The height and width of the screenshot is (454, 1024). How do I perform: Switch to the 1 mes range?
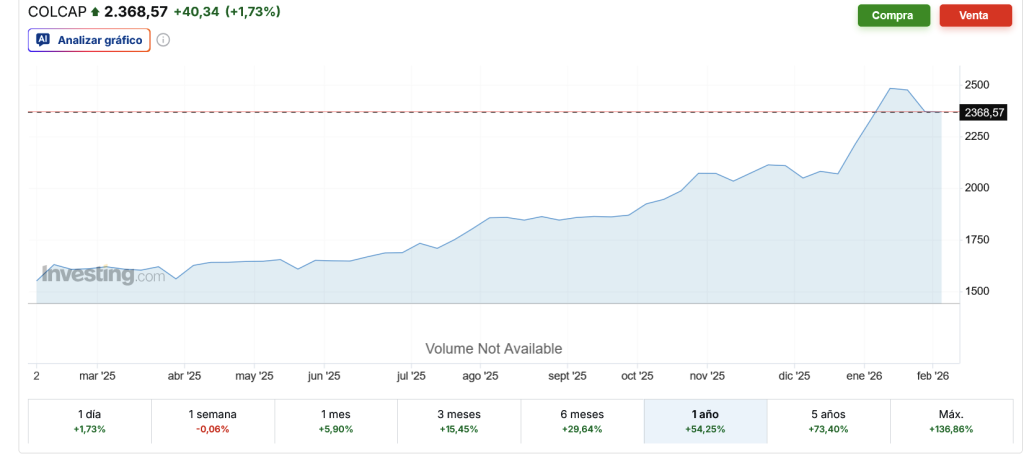336,421
